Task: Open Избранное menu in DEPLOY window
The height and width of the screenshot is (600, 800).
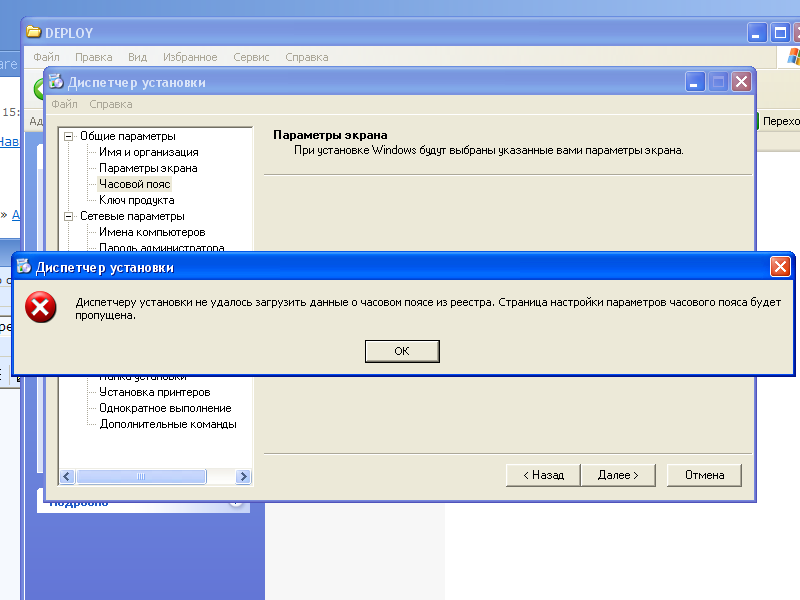Action: point(190,57)
